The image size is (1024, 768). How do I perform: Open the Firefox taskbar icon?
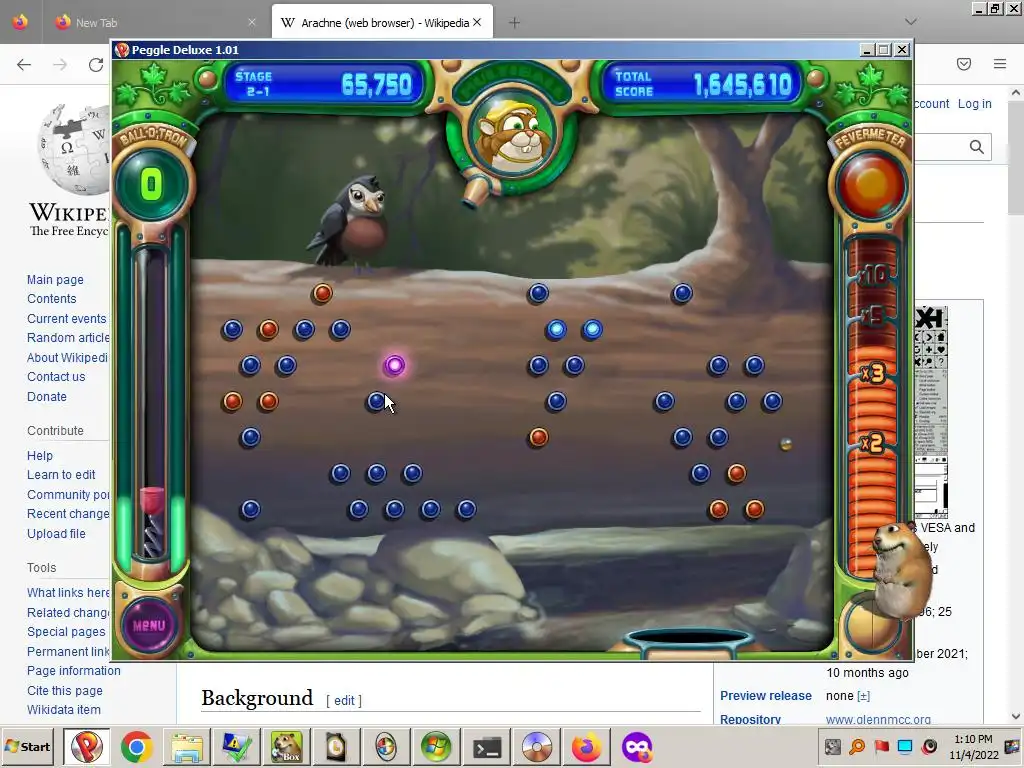point(586,747)
